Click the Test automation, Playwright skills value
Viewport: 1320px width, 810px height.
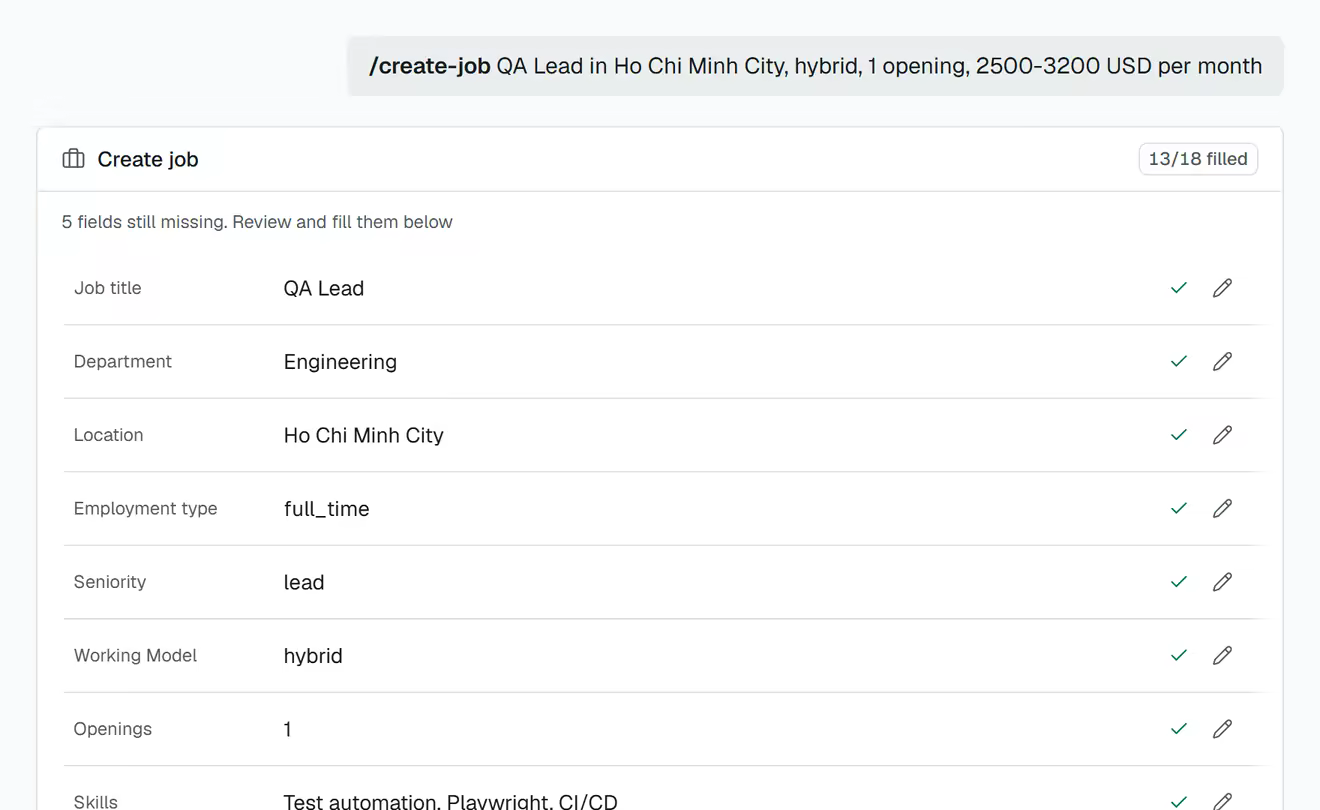tap(451, 801)
